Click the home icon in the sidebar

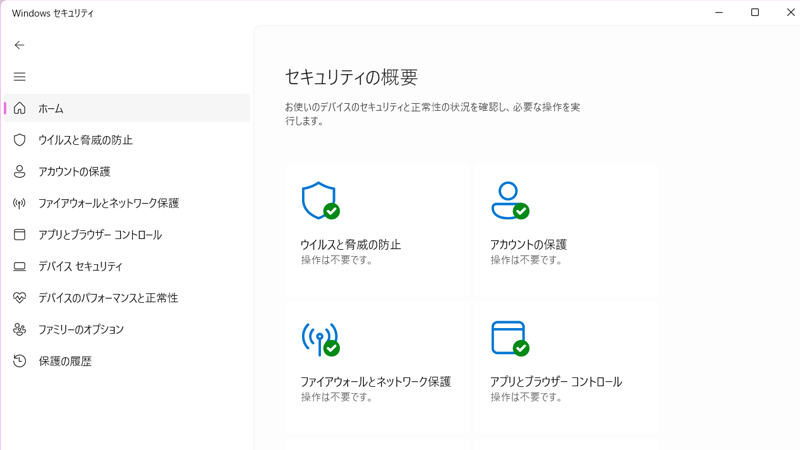(19, 108)
